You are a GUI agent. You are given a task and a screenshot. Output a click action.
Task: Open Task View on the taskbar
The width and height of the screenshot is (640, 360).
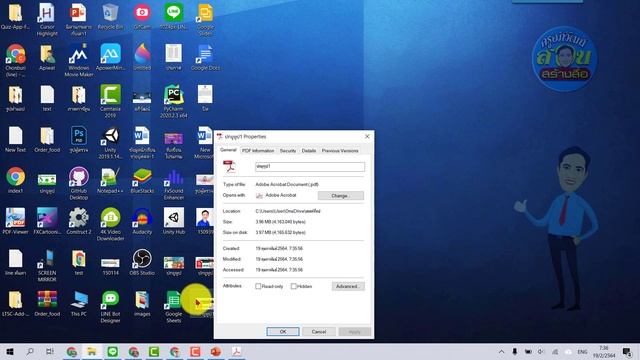50,351
